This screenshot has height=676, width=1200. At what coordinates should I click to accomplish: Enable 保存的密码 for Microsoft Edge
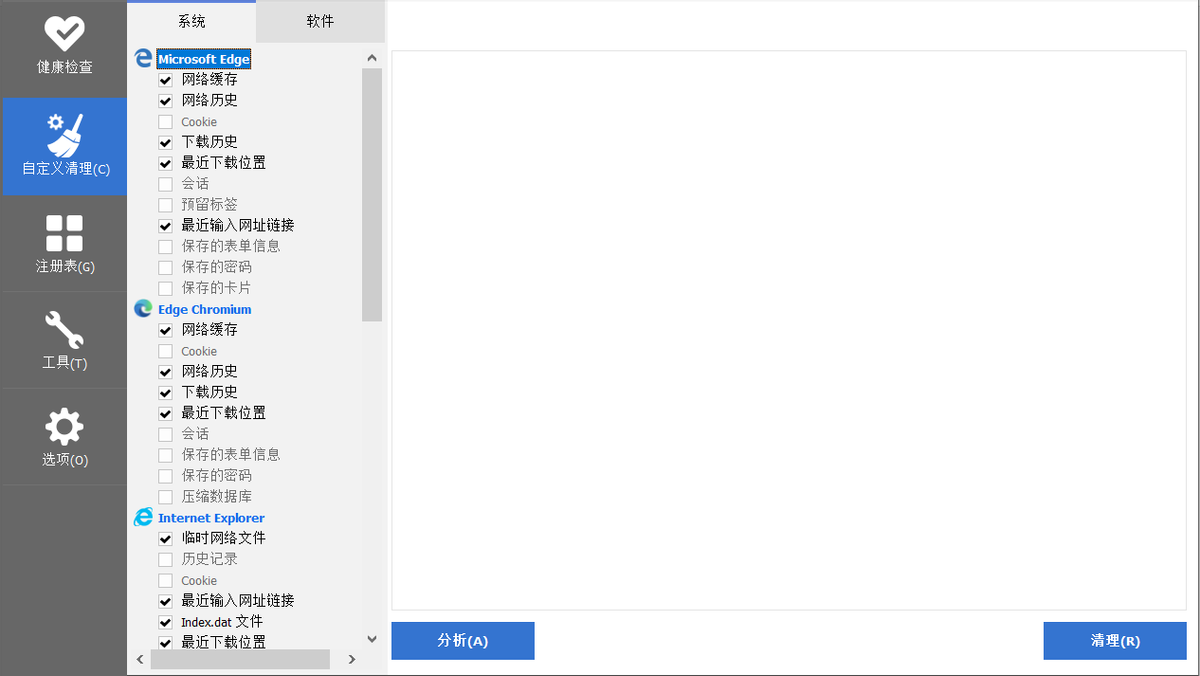[x=164, y=267]
